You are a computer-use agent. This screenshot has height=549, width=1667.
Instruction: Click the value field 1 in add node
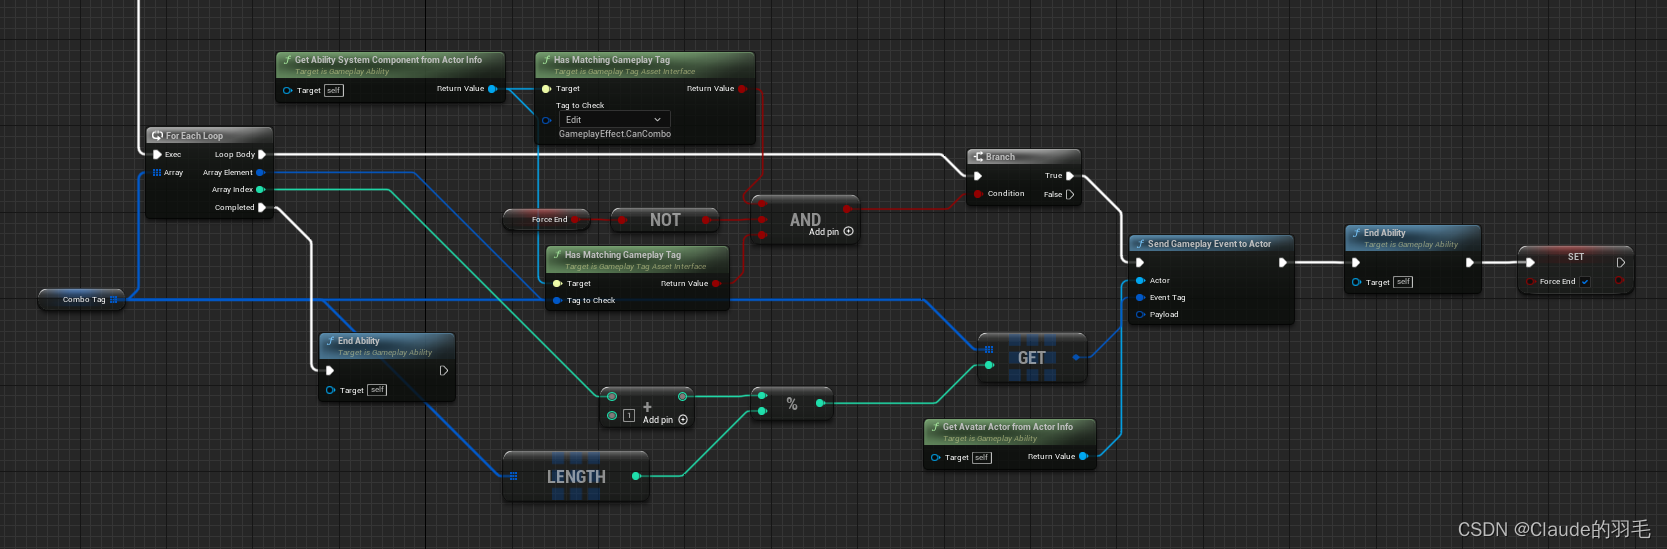pos(629,416)
